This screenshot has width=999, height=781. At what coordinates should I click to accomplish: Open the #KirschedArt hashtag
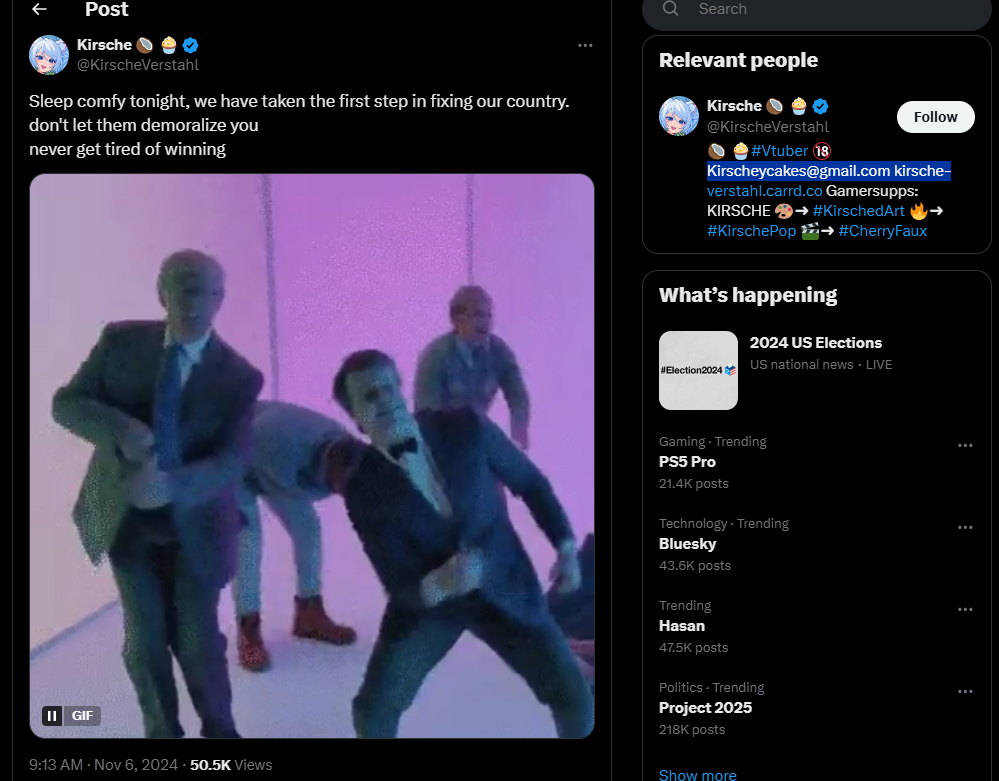pyautogui.click(x=858, y=210)
